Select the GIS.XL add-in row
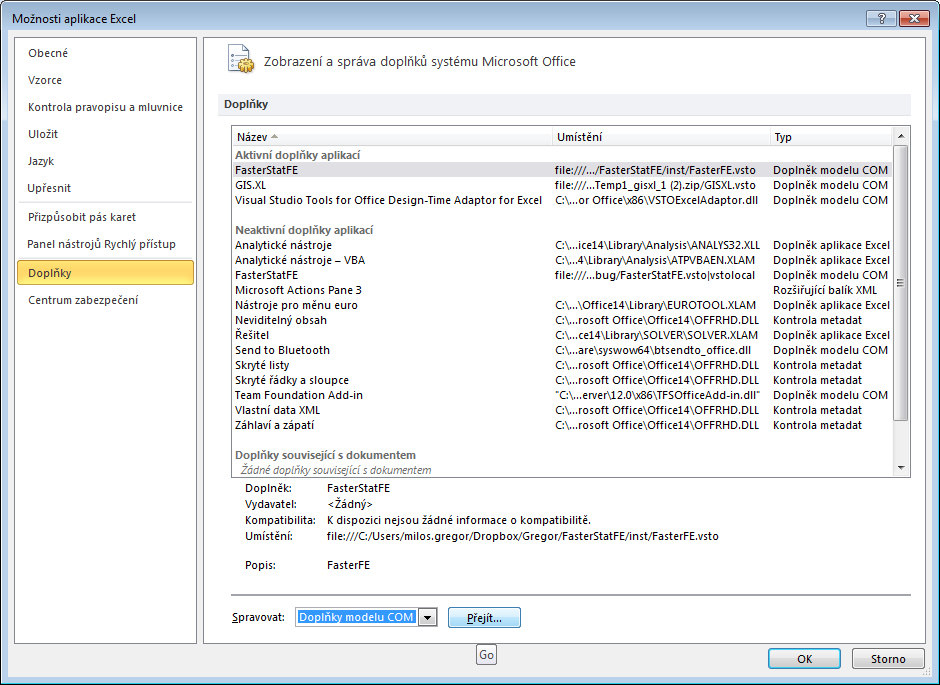Image resolution: width=940 pixels, height=685 pixels. coord(562,185)
